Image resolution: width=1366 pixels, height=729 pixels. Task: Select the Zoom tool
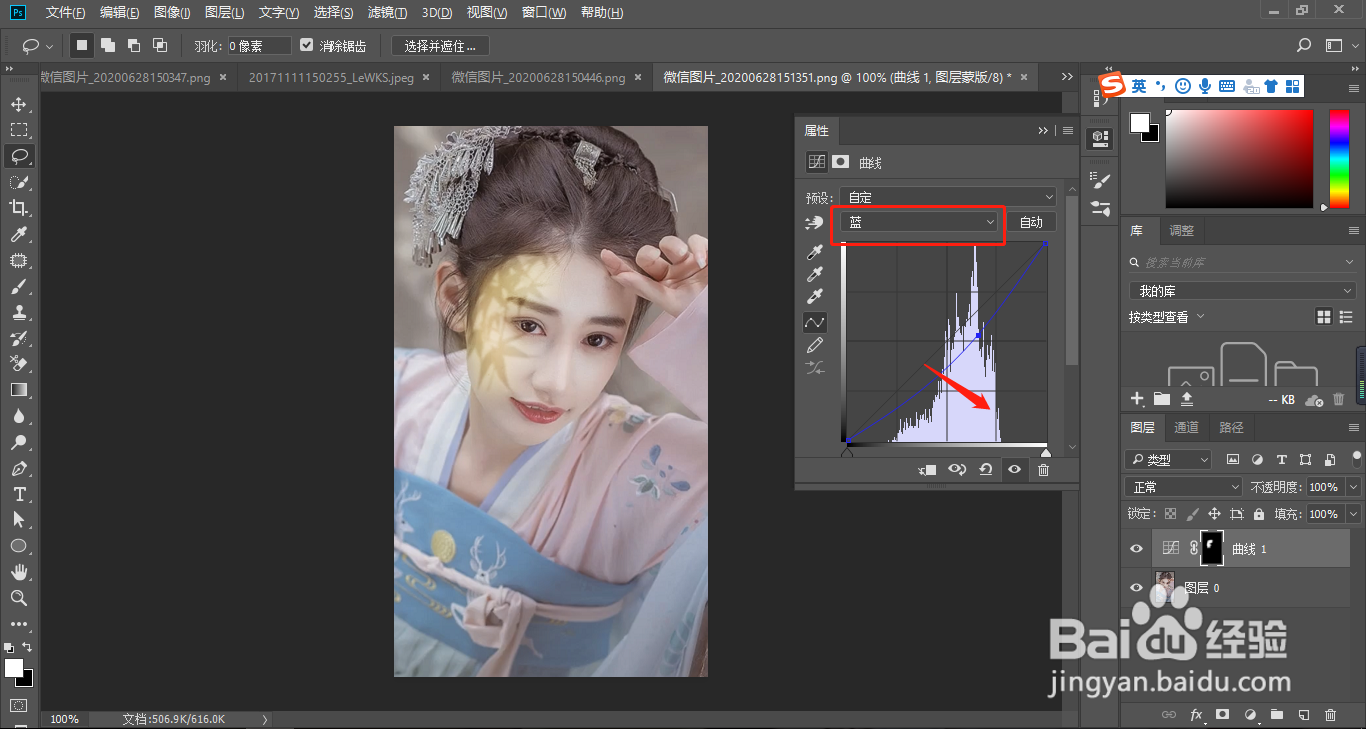pyautogui.click(x=18, y=598)
